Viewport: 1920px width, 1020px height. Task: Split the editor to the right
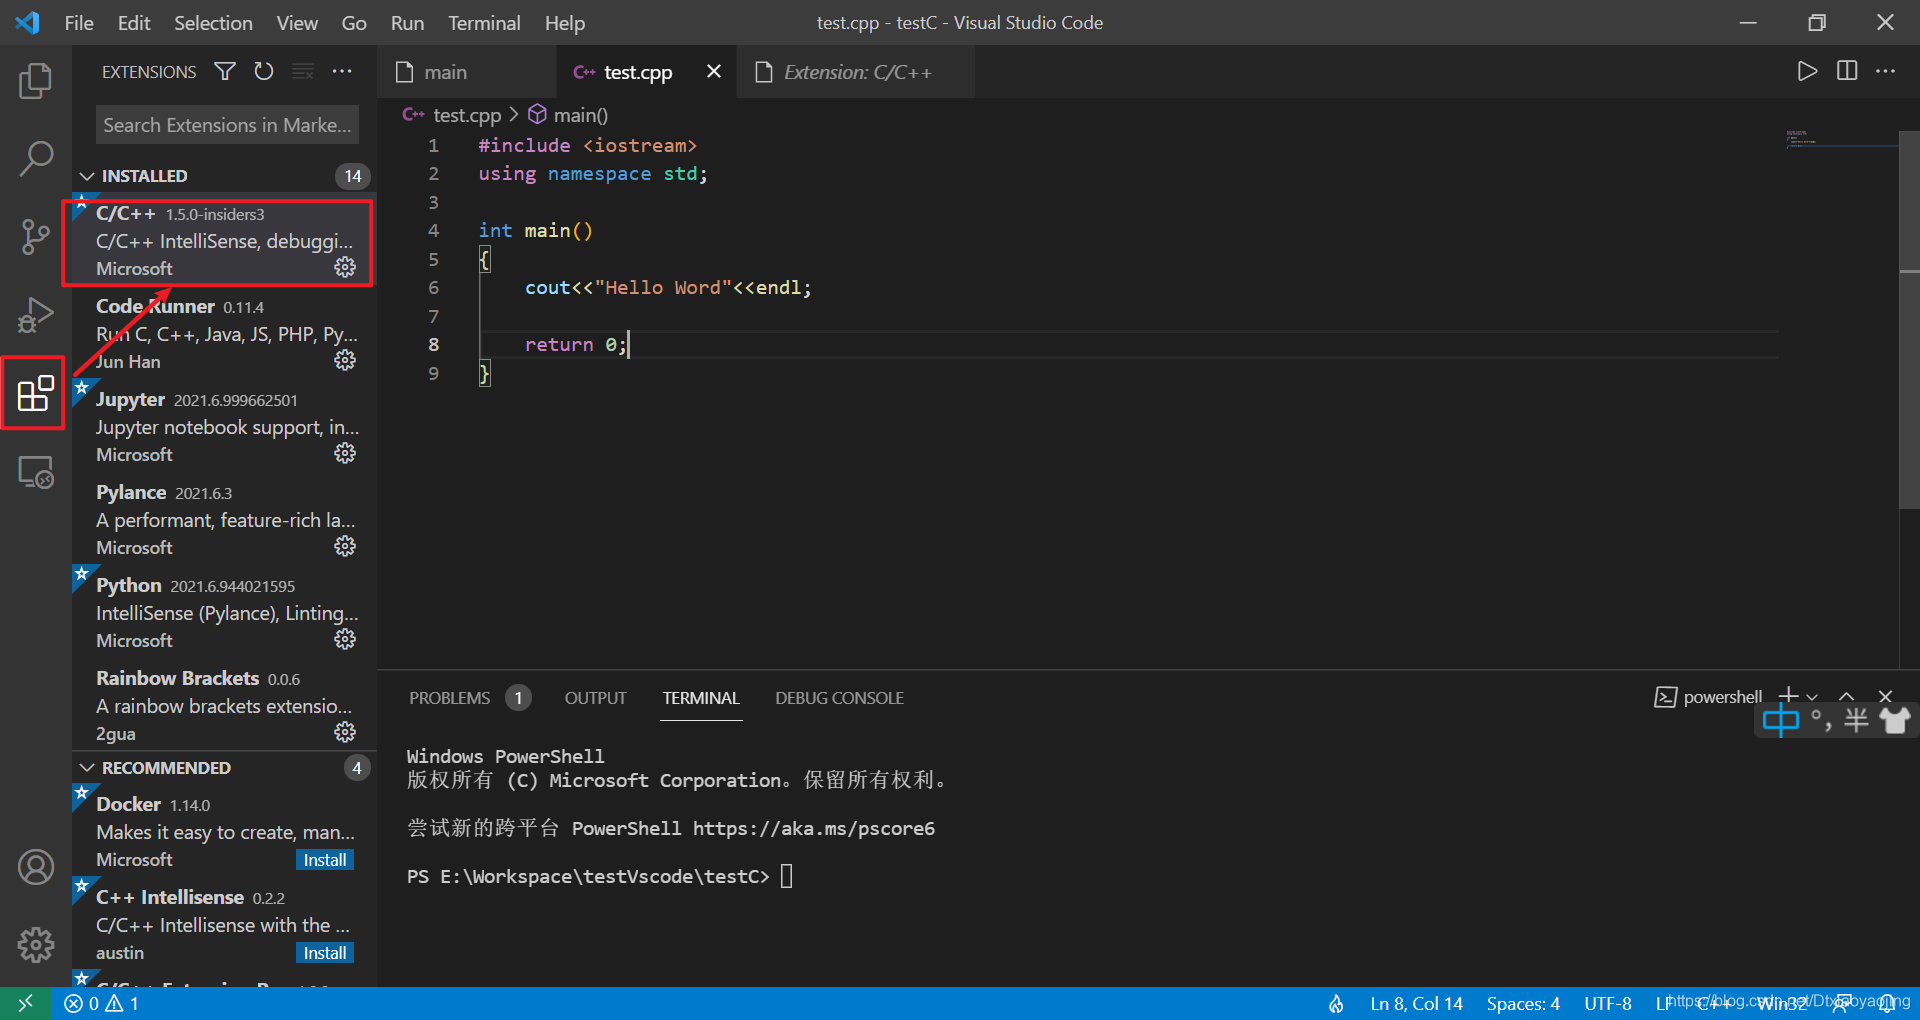(1847, 71)
